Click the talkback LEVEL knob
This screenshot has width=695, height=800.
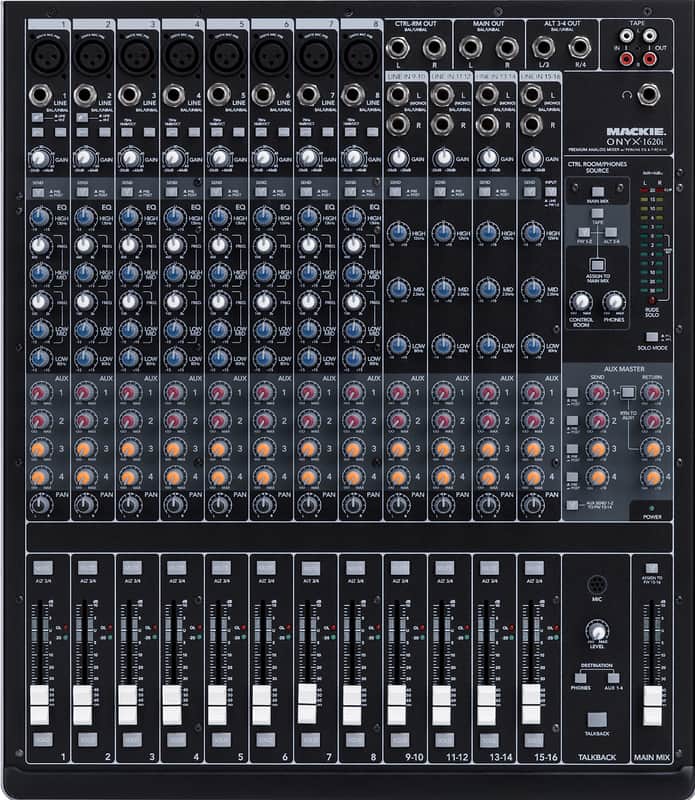[597, 631]
